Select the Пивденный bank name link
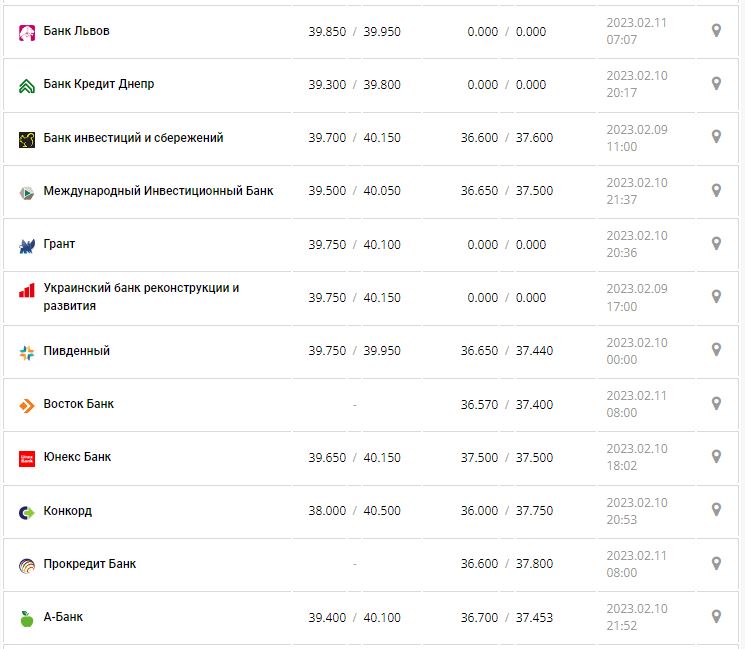The height and width of the screenshot is (649, 745). [77, 351]
